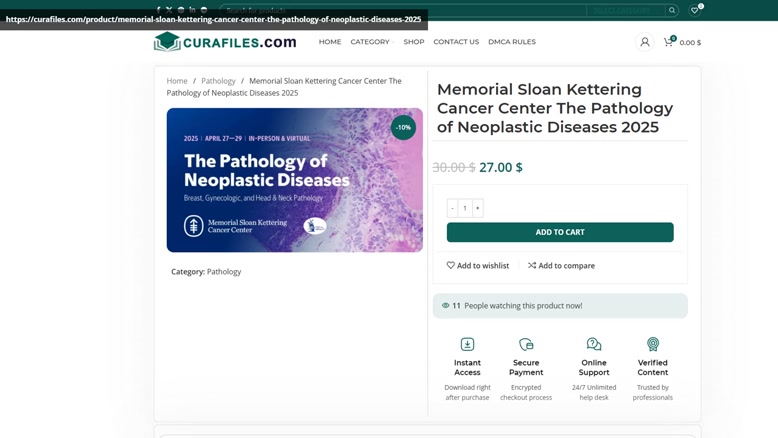Click the Online Support chat icon
Image resolution: width=778 pixels, height=438 pixels.
(x=594, y=344)
